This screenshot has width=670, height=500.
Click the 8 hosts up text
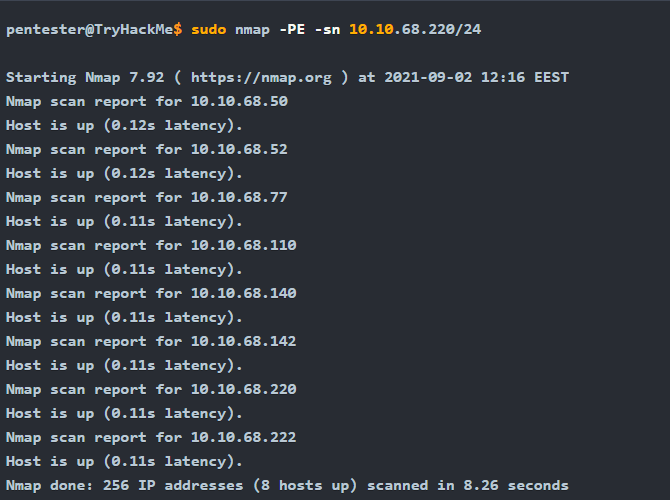tap(305, 486)
